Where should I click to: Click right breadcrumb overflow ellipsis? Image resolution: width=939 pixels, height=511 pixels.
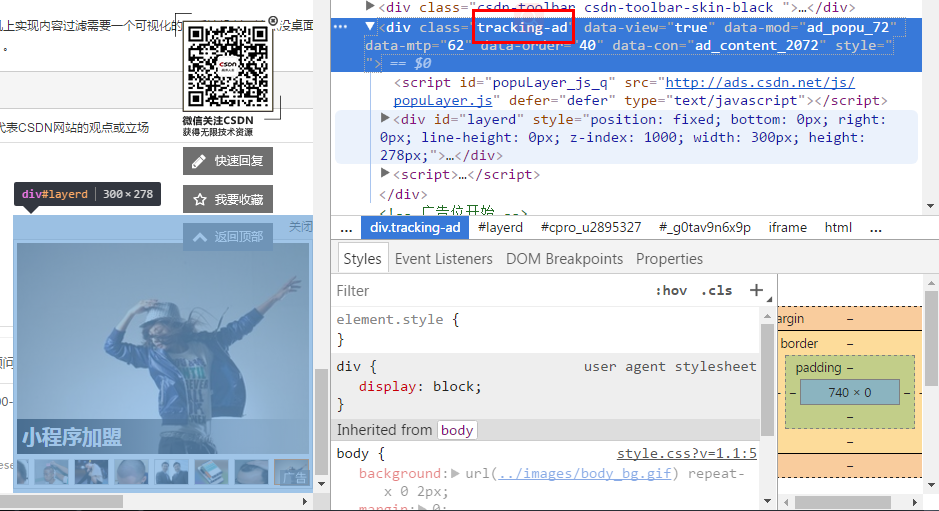[876, 228]
